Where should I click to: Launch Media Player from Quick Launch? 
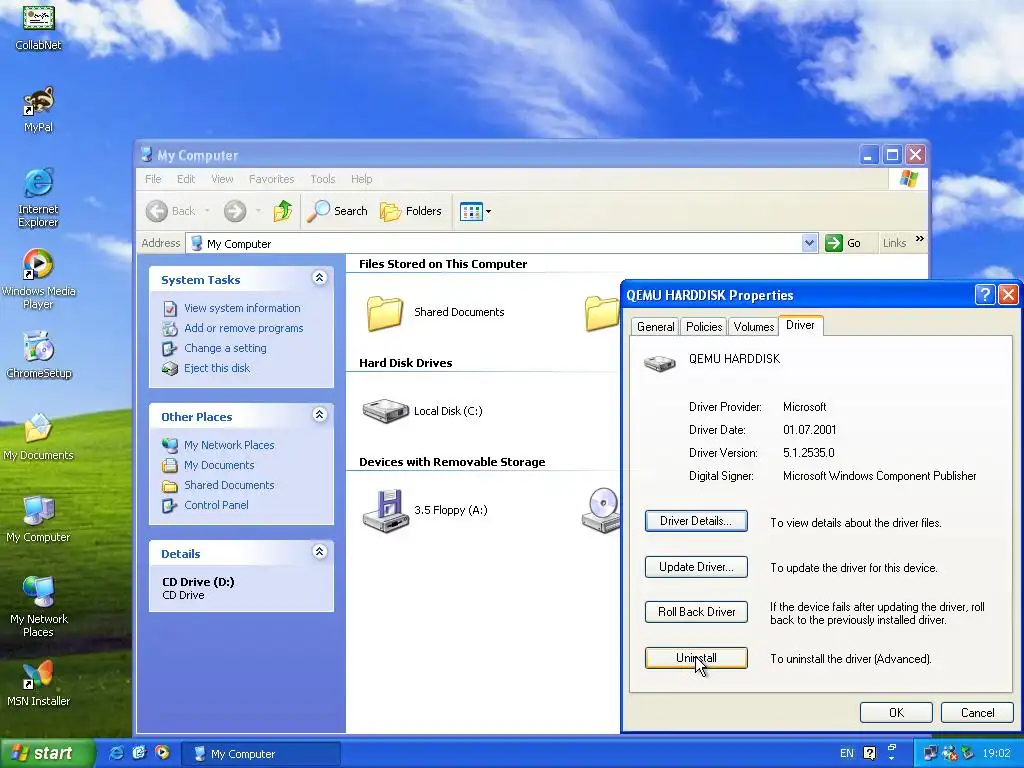pyautogui.click(x=162, y=753)
